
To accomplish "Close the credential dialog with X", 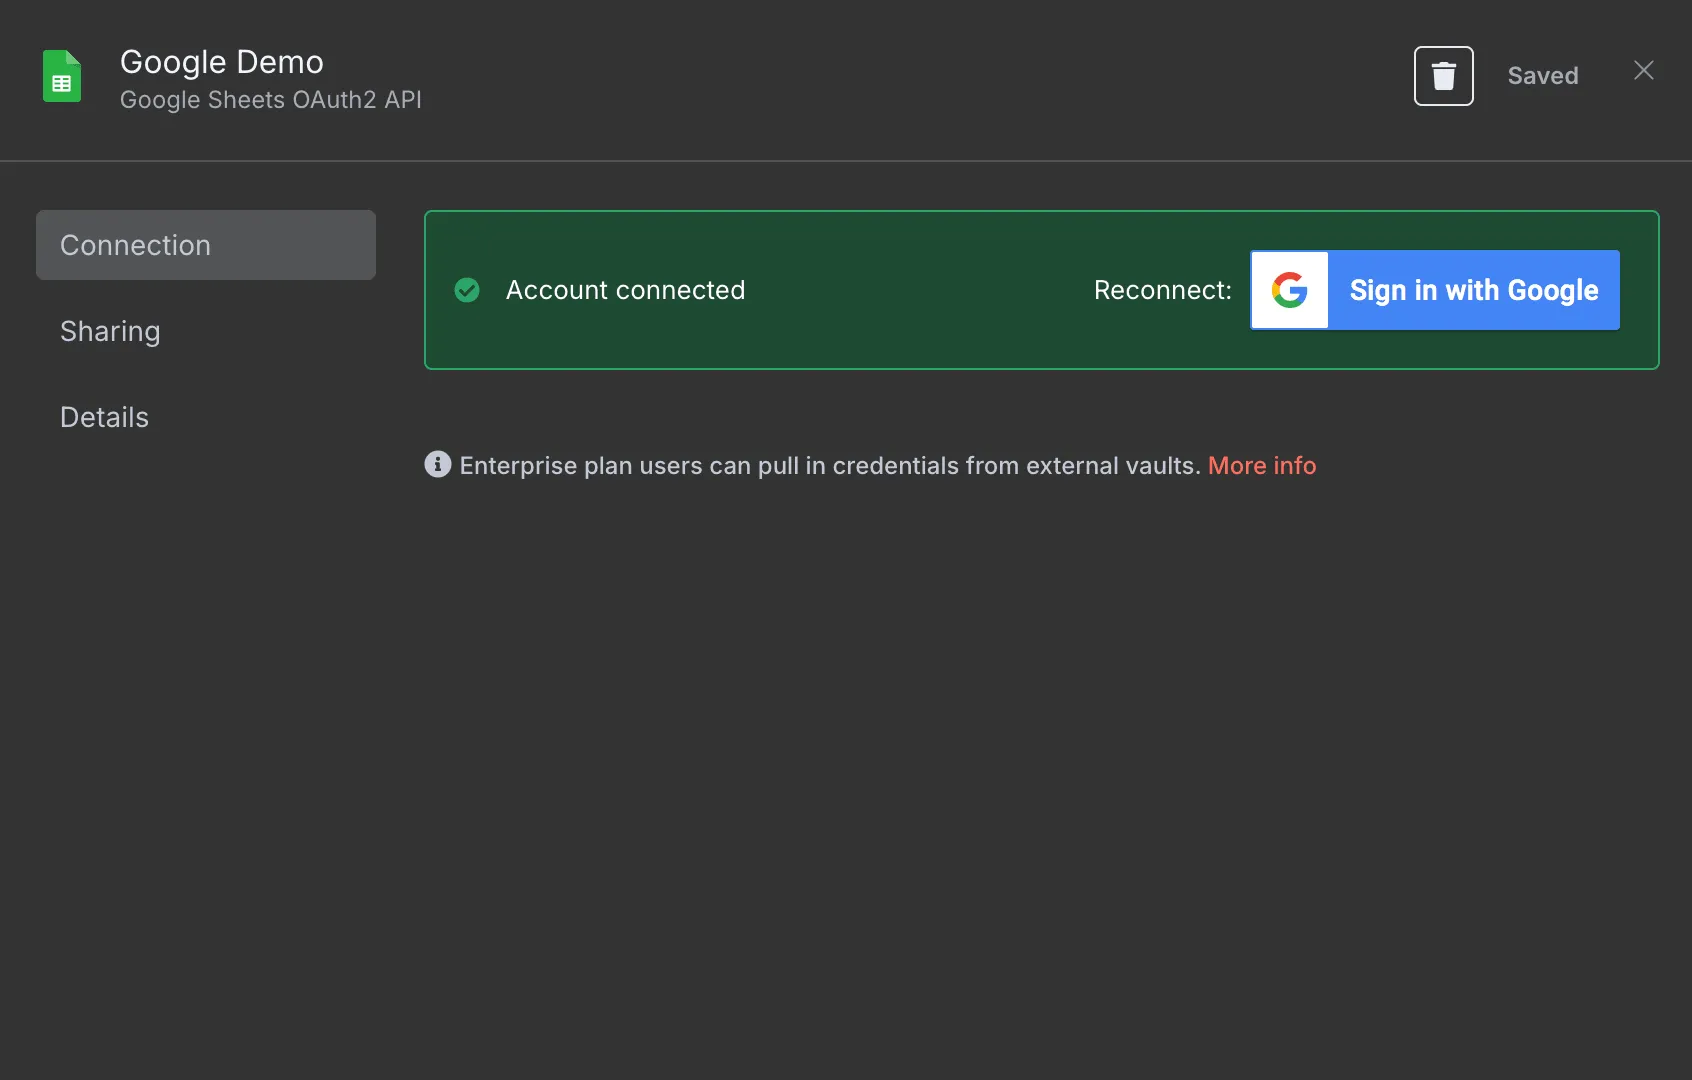I will click(1643, 70).
